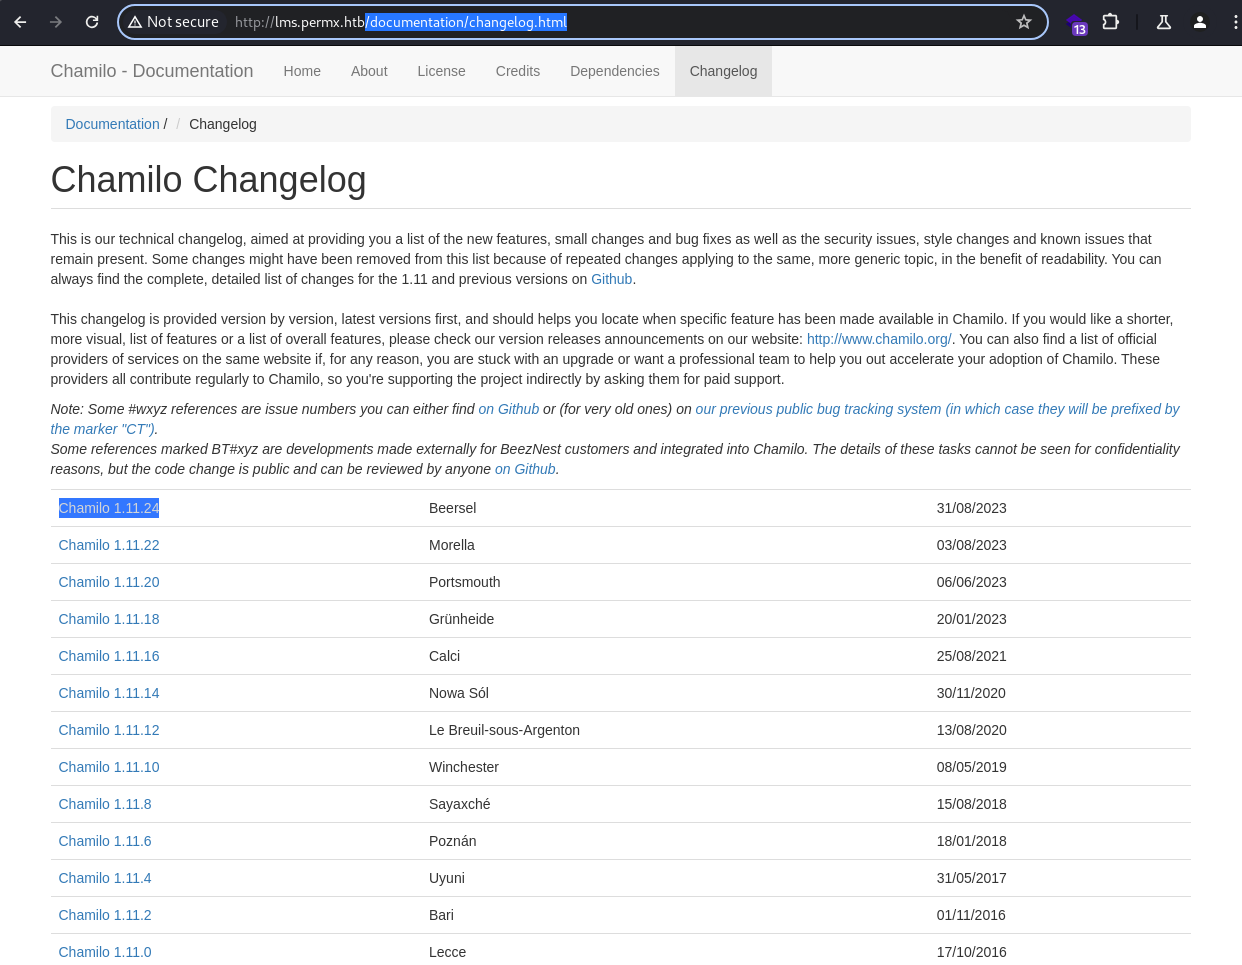
Task: Click the last 'on Github' link after 'reviewed by anyone'
Action: (525, 469)
